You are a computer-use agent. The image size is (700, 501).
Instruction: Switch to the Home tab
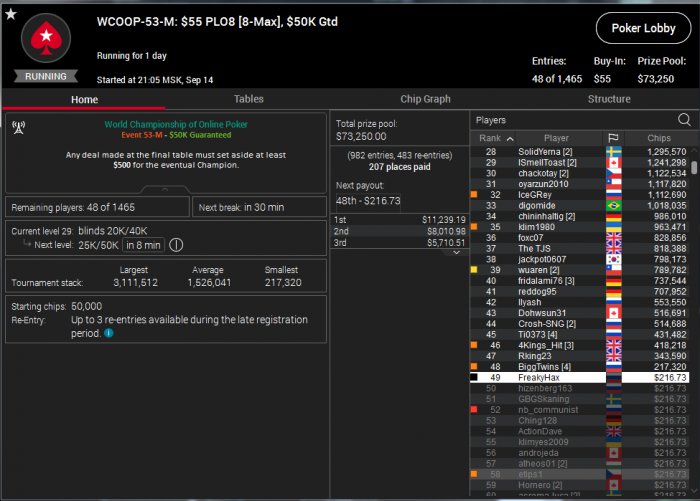[84, 100]
